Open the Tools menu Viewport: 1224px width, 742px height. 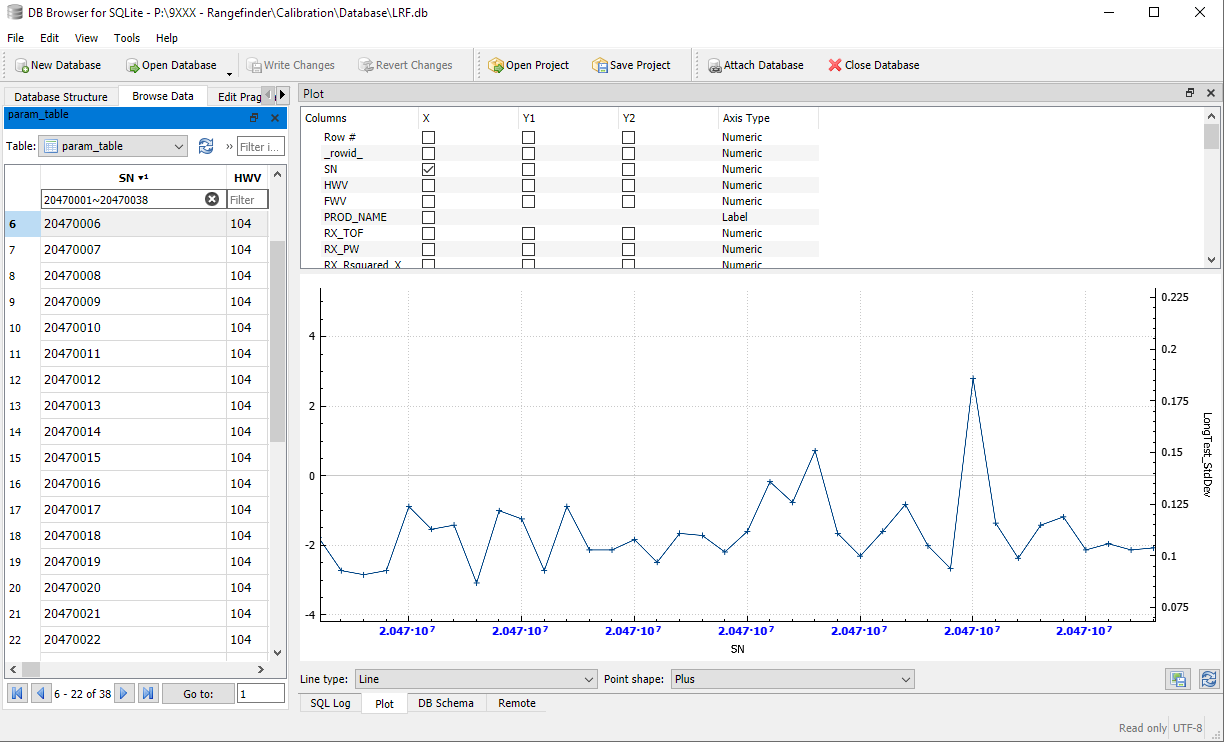point(127,38)
